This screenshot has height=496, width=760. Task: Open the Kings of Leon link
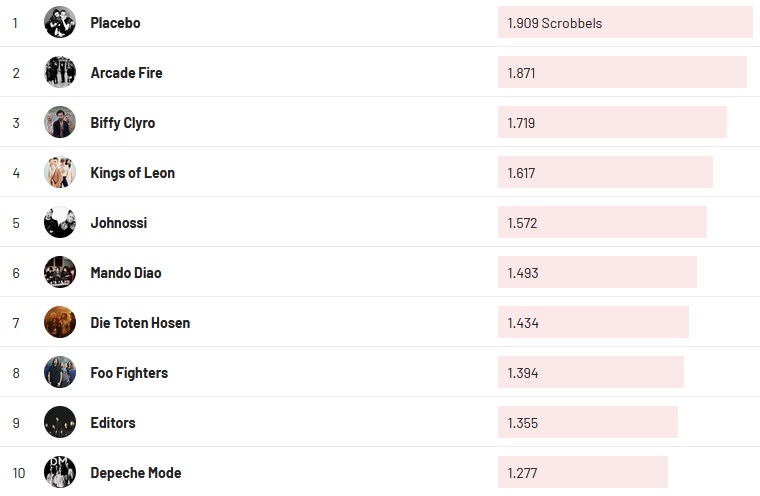click(x=132, y=173)
